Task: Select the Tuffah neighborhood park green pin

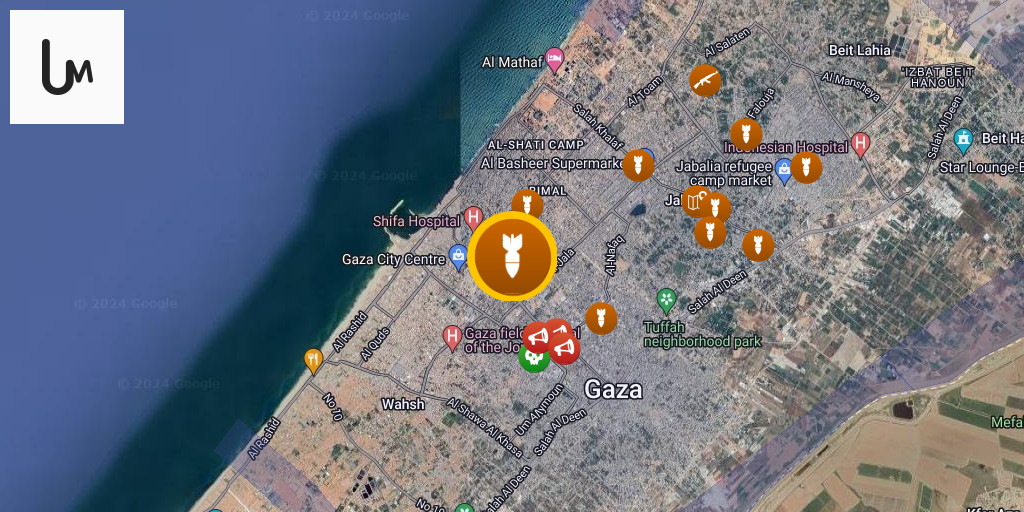Action: (666, 300)
